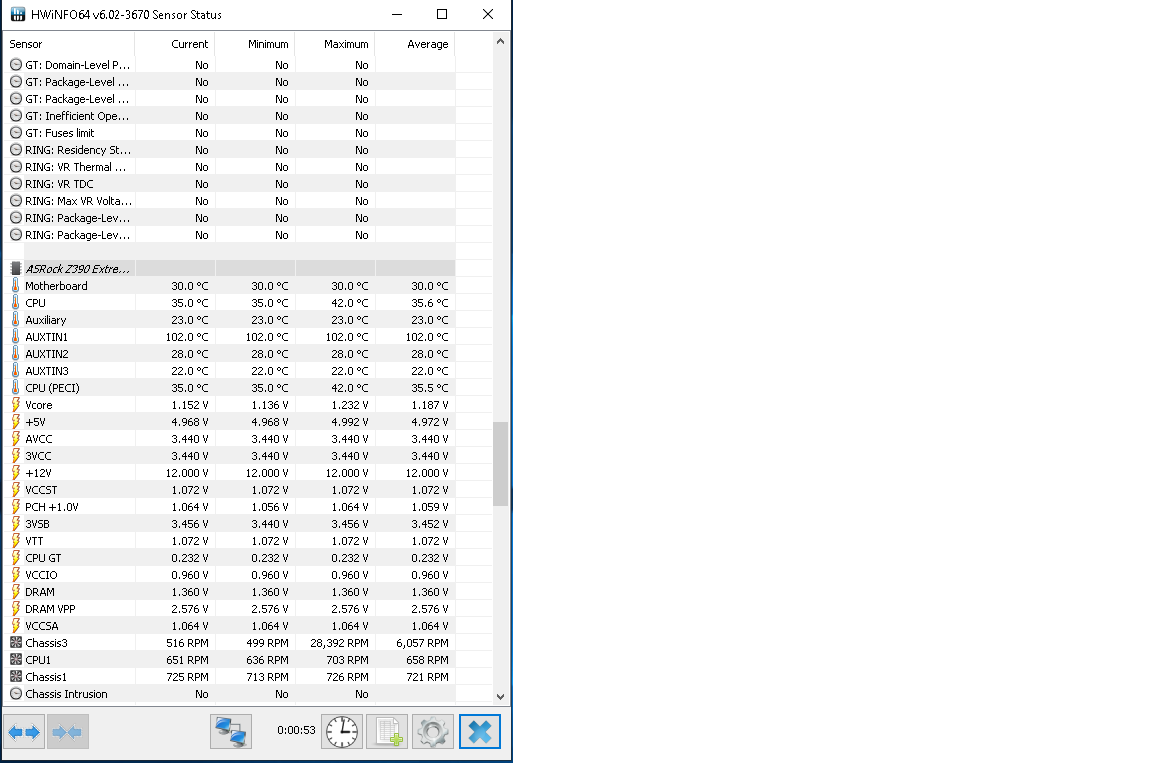Click the fan icon beside Chassis1
The width and height of the screenshot is (1152, 763).
click(15, 676)
